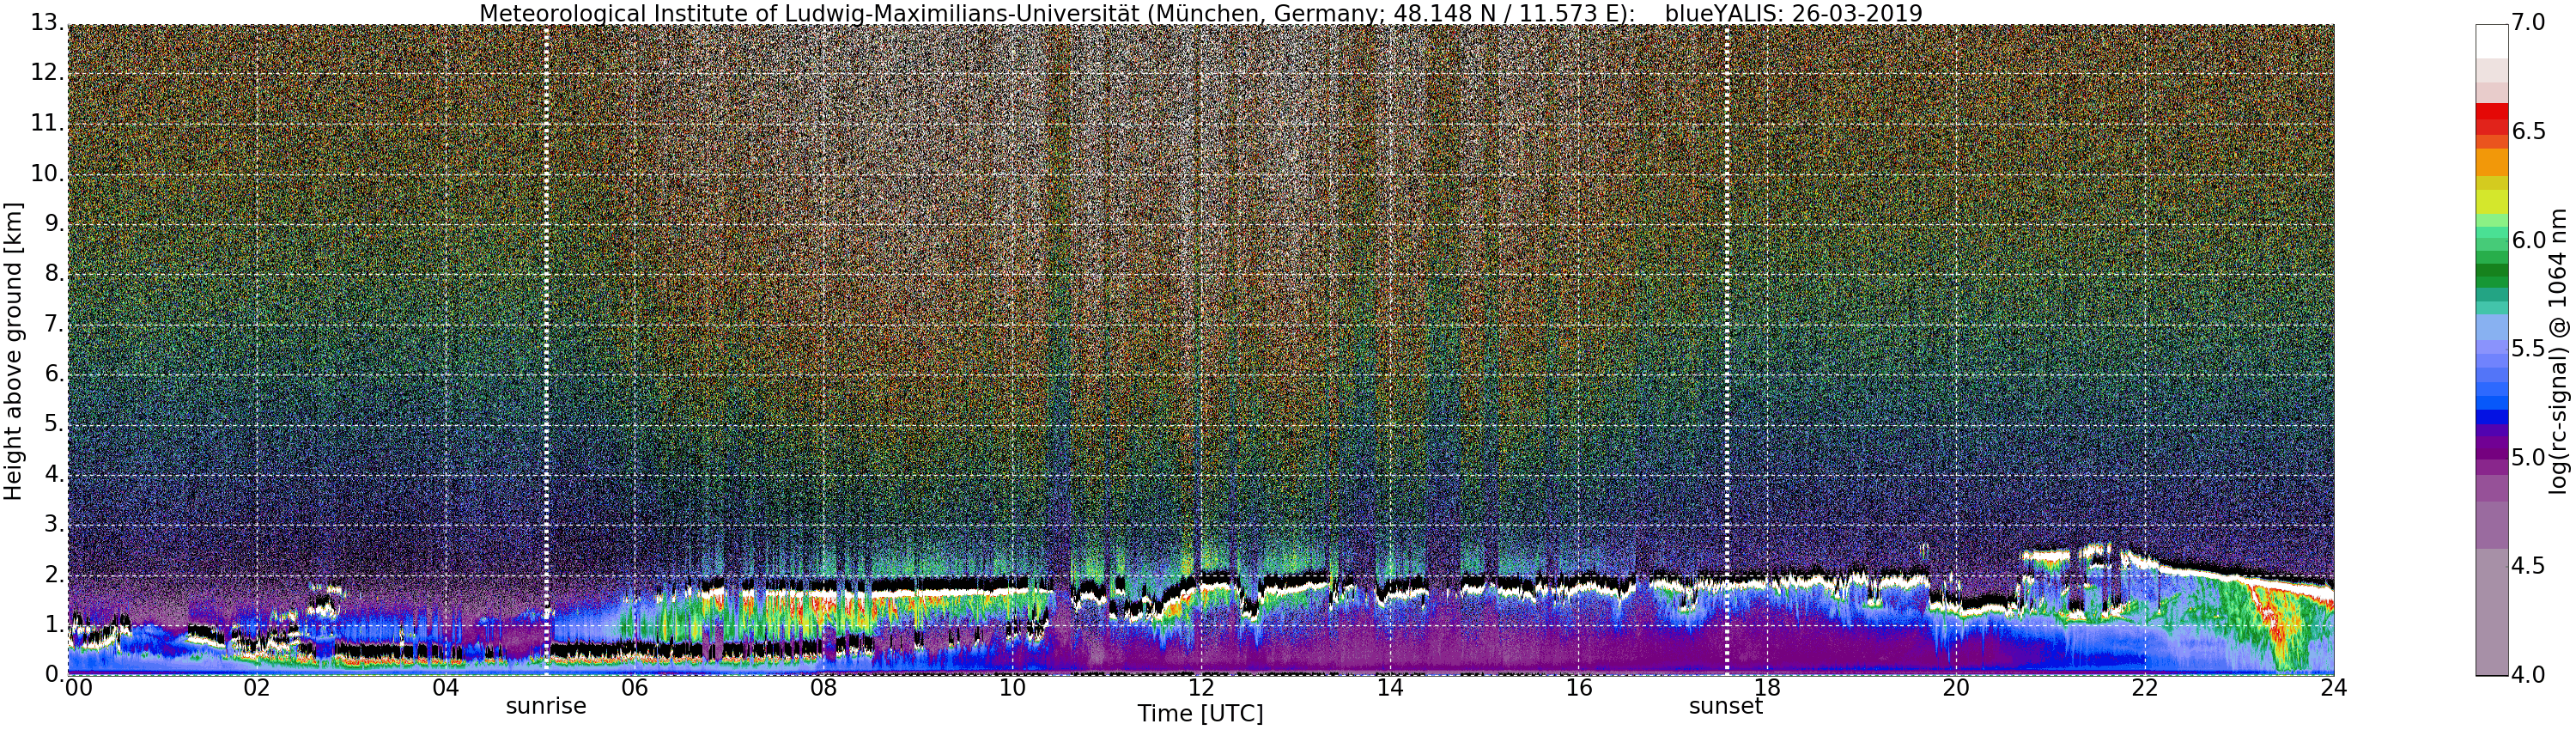Screen dimensions: 2576x730
Task: Click the x-axis tick label '14'
Action: (1390, 688)
